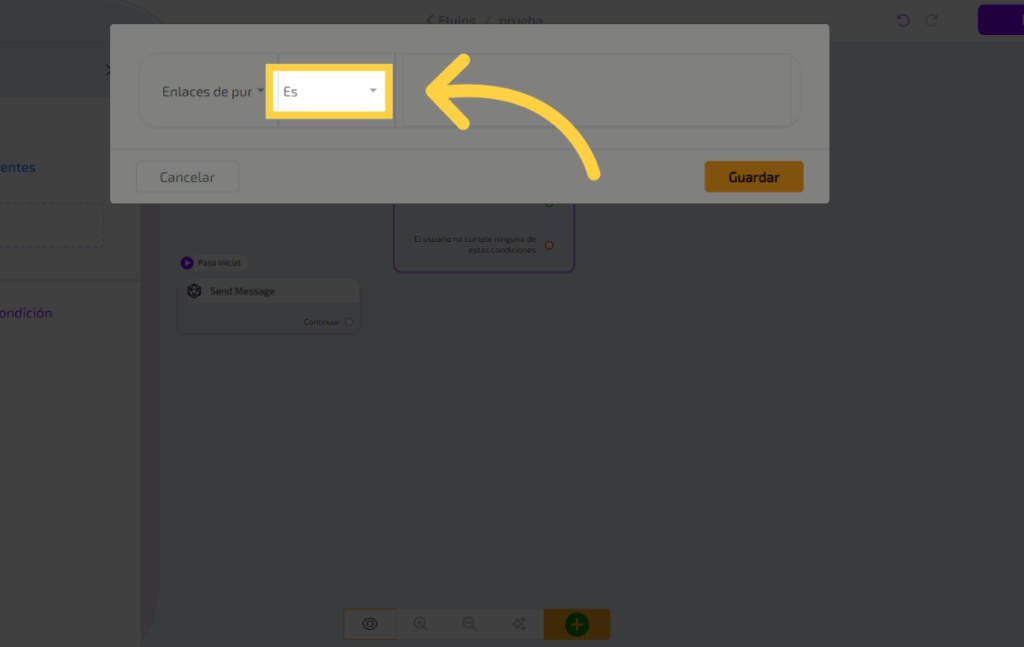The height and width of the screenshot is (647, 1024).
Task: Open the "Es" operator dropdown
Action: pyautogui.click(x=329, y=91)
